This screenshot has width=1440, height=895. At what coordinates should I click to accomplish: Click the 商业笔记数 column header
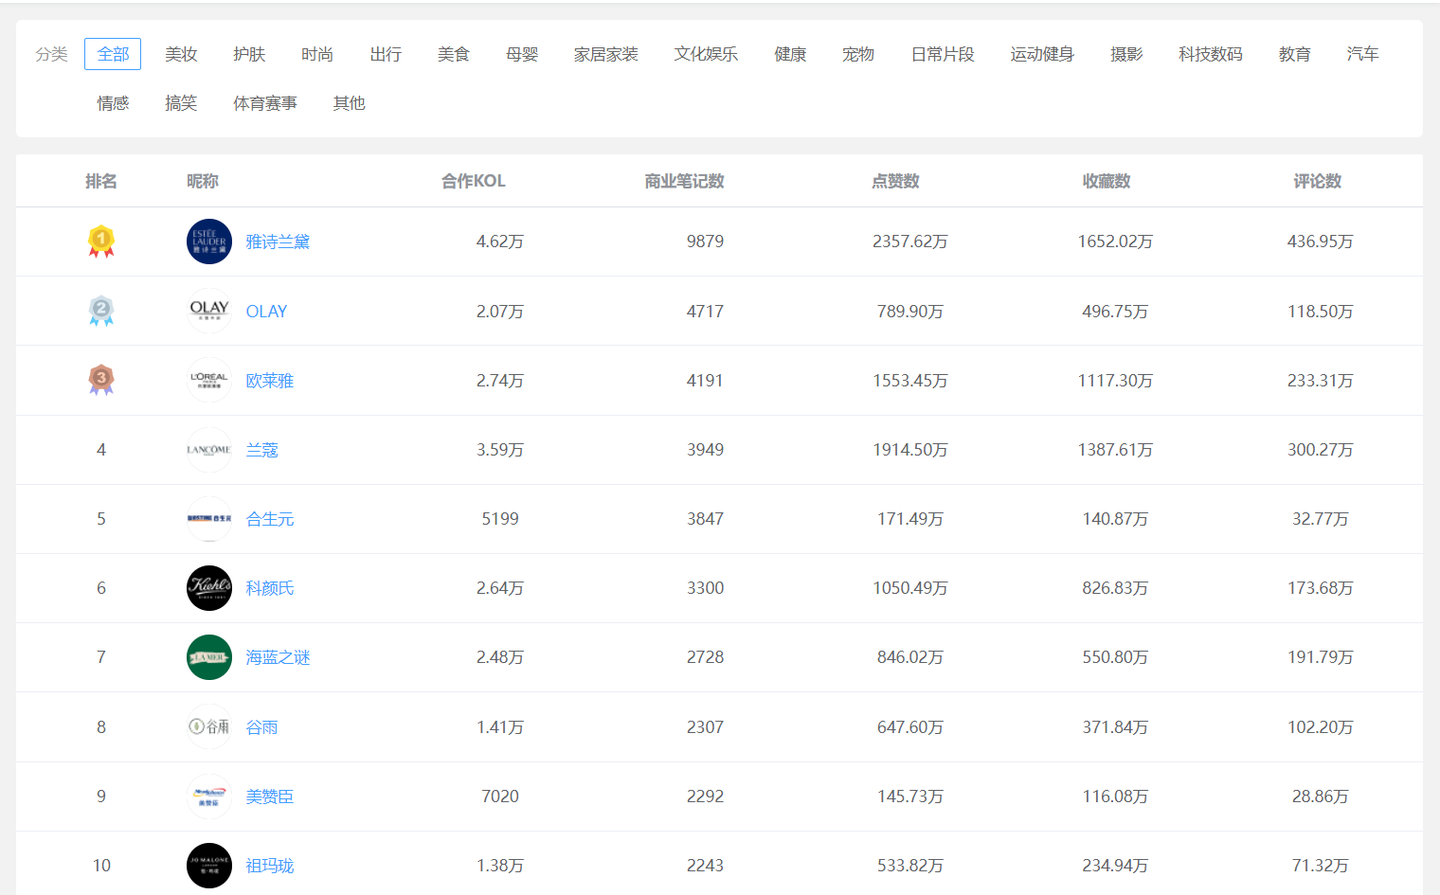684,181
